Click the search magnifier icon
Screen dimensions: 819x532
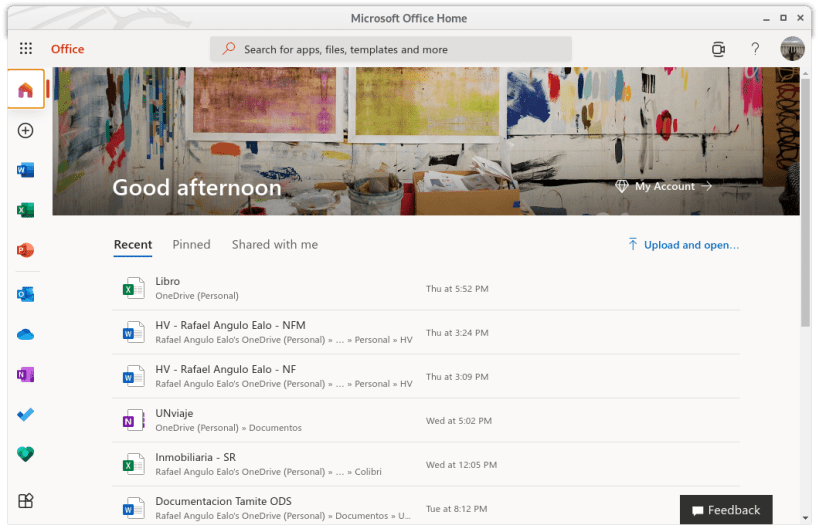tap(229, 49)
